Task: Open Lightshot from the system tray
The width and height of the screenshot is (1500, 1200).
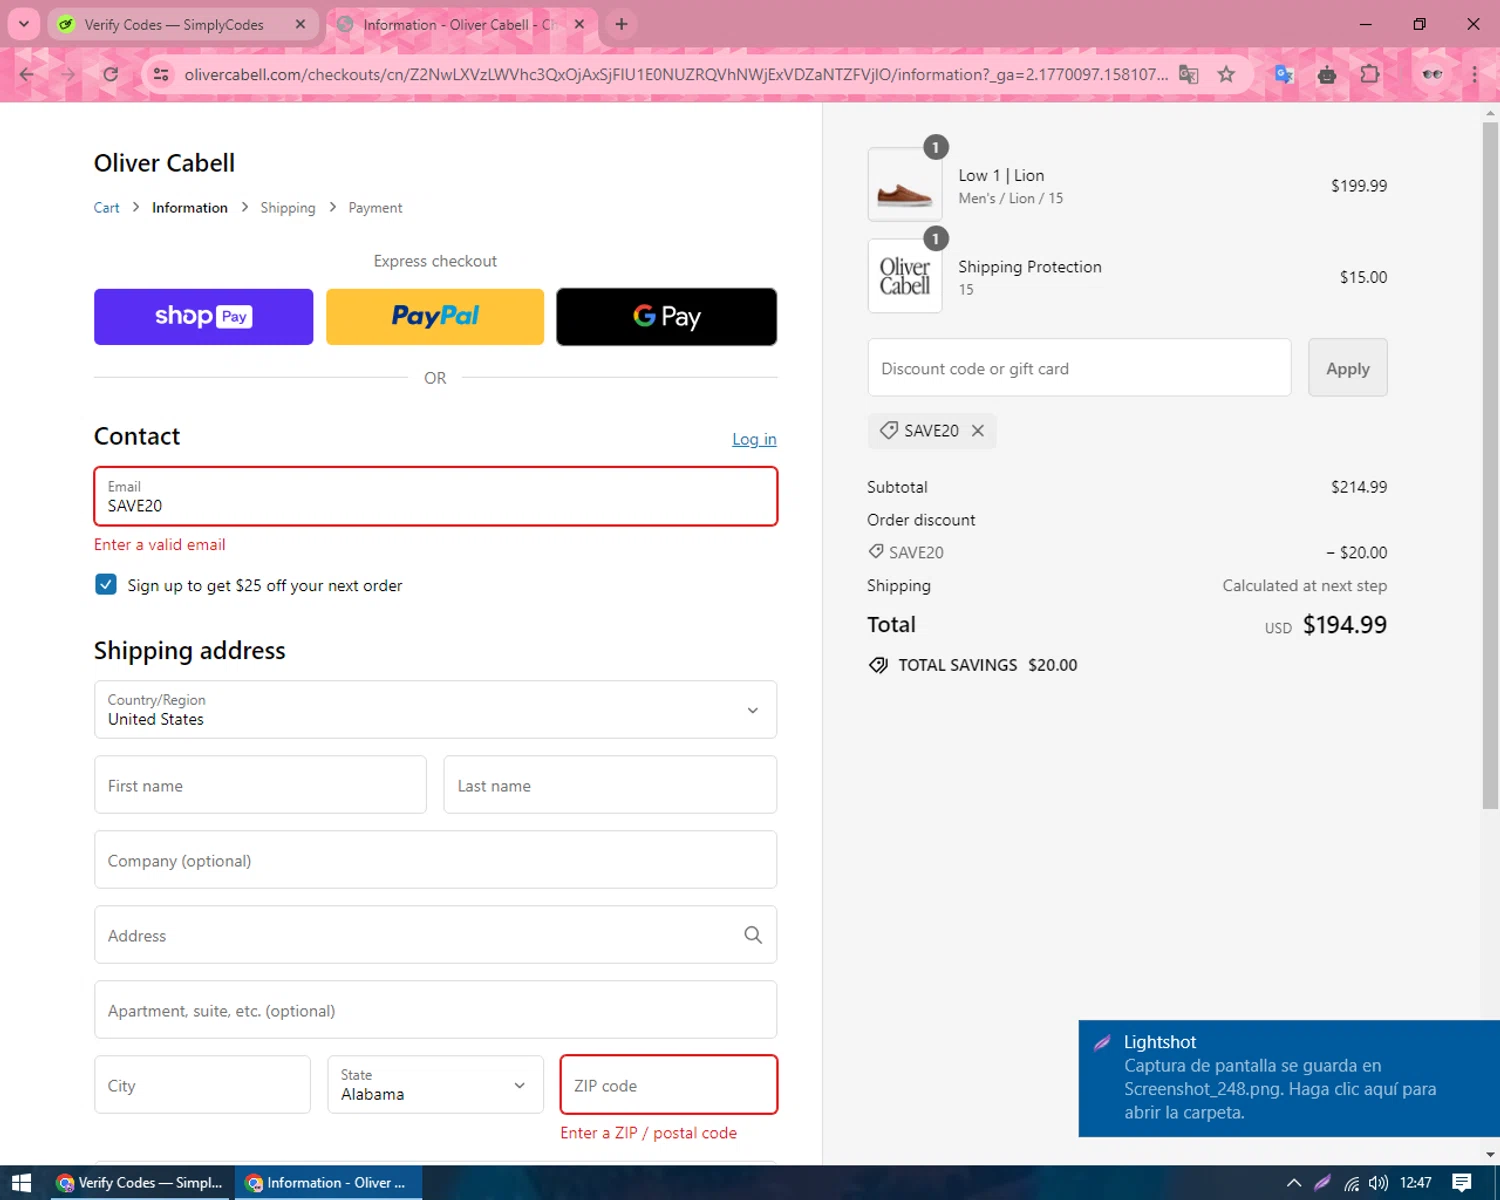Action: [x=1322, y=1183]
